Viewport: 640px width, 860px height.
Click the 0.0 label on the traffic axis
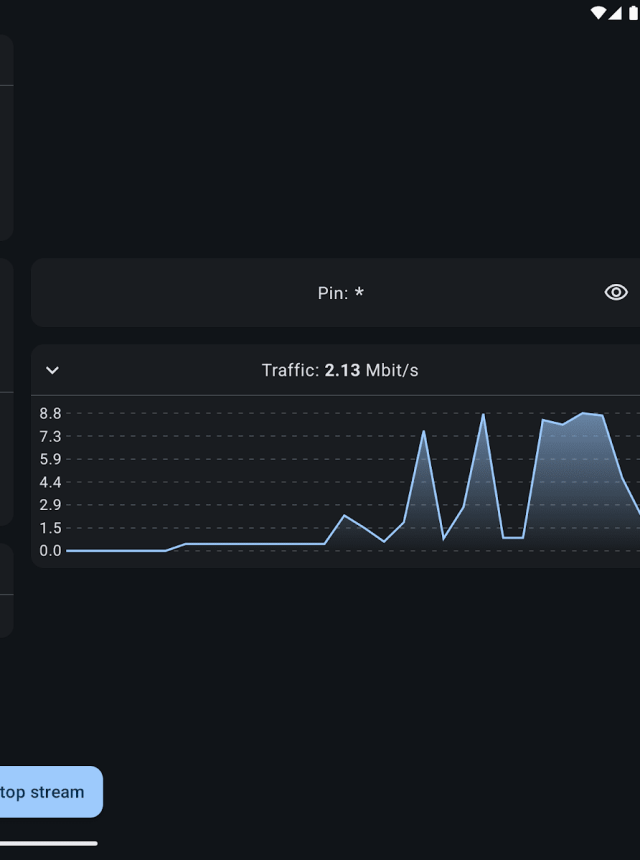tap(51, 551)
